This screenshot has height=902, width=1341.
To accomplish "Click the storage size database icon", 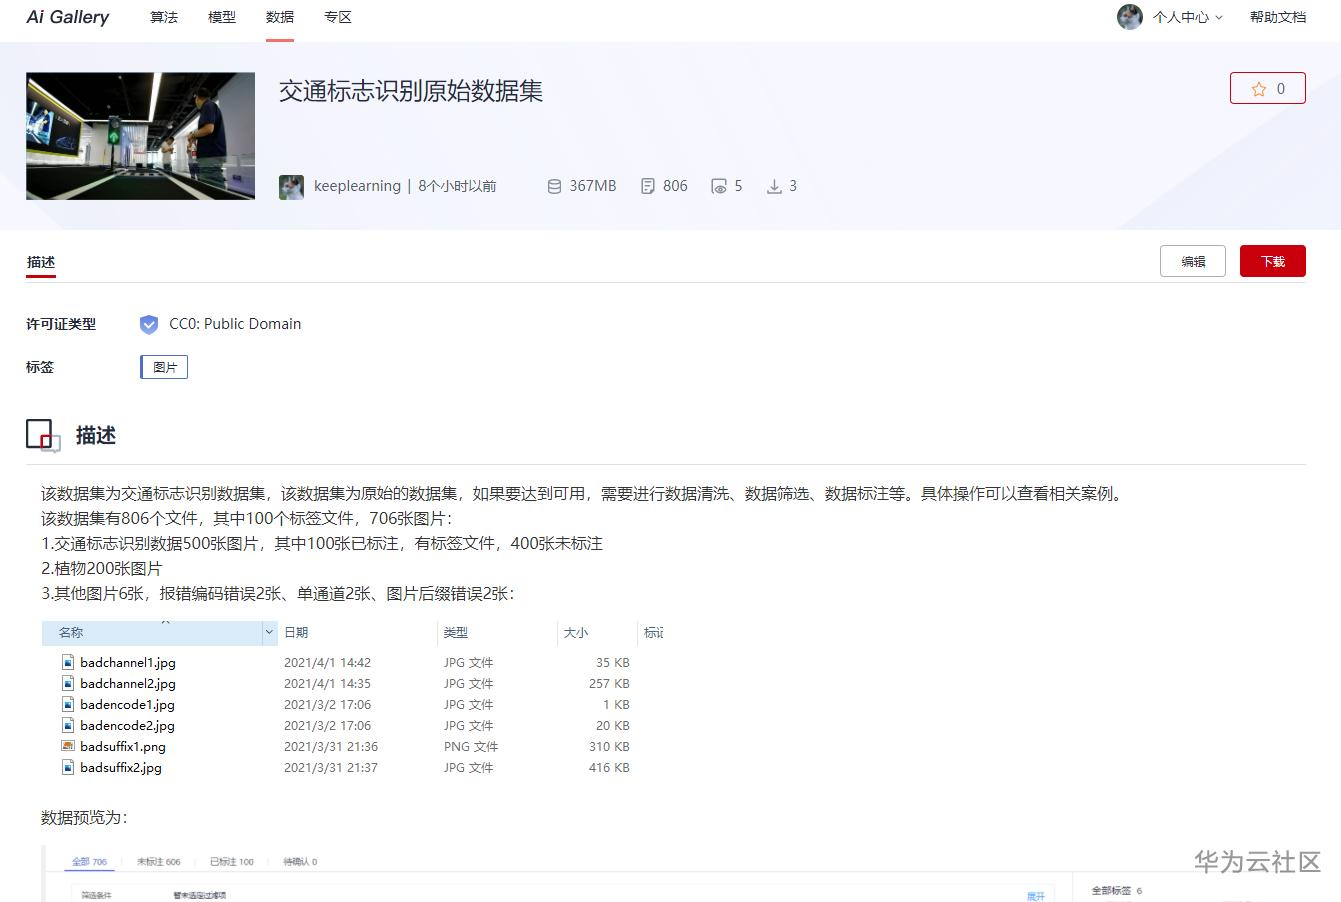I will click(553, 185).
